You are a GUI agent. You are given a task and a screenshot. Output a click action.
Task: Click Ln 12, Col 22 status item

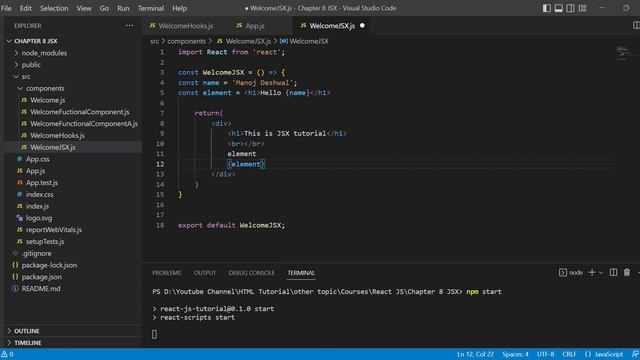[x=475, y=354]
